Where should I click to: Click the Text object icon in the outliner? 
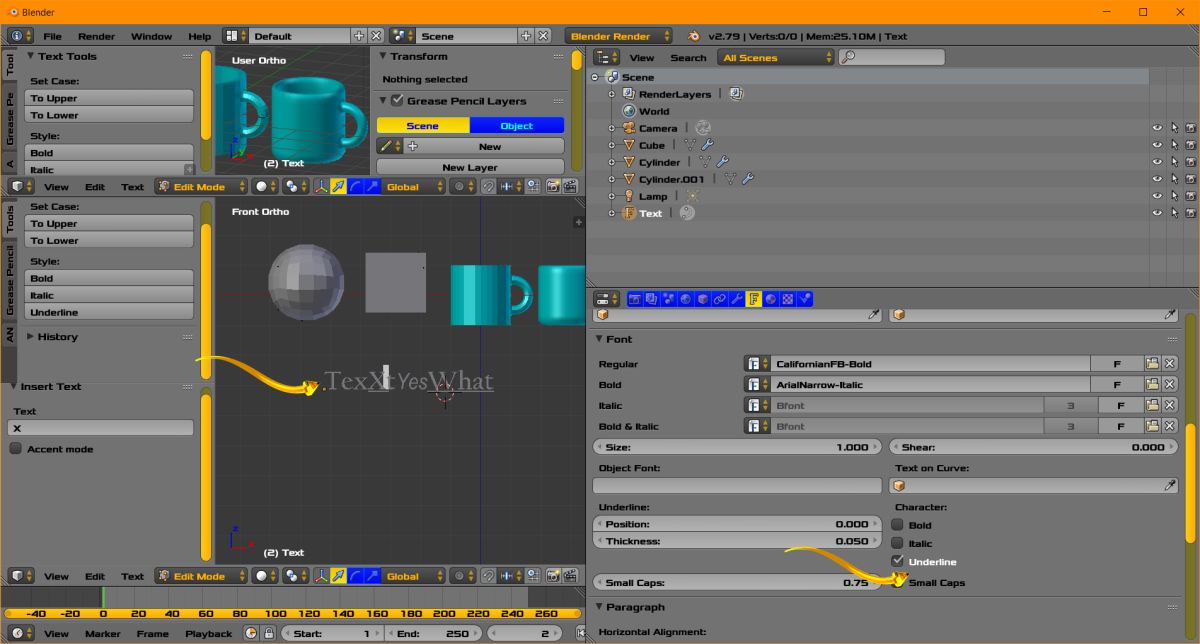click(629, 213)
